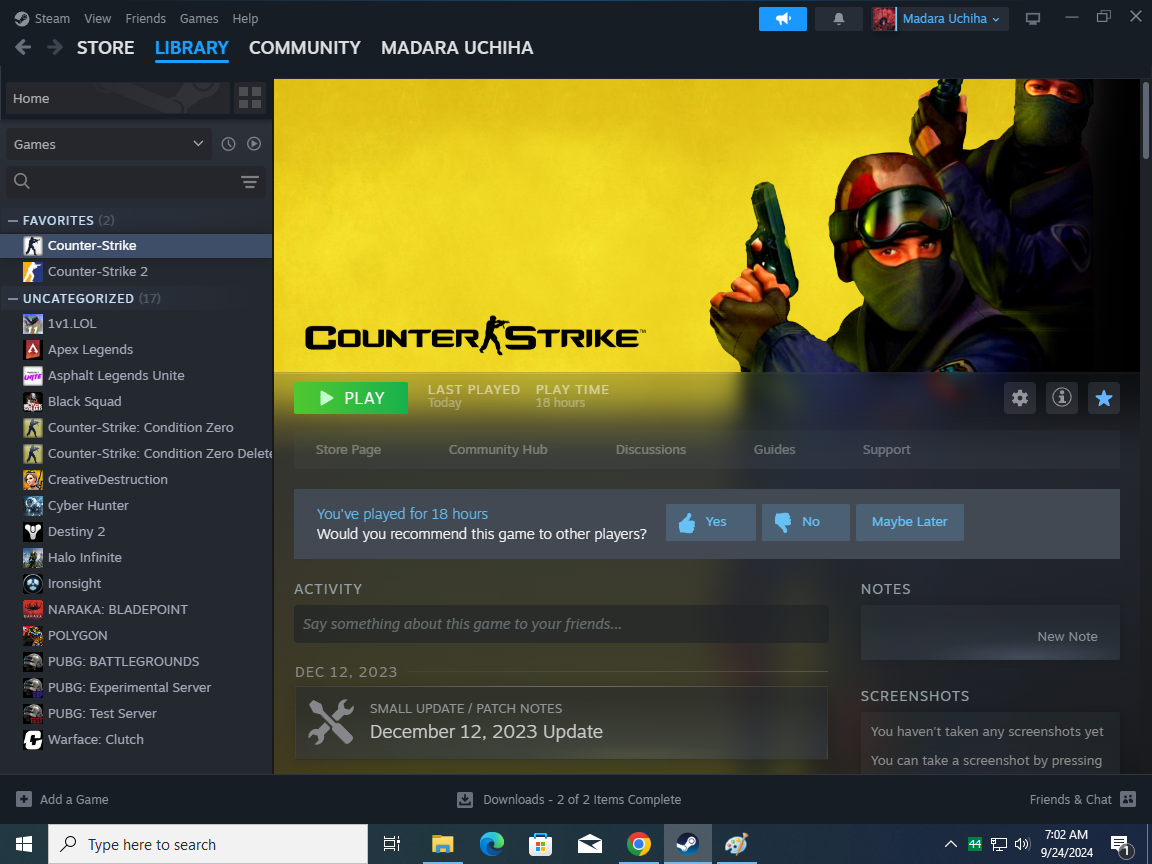Click the announcements megaphone icon
The image size is (1152, 864).
click(x=782, y=19)
